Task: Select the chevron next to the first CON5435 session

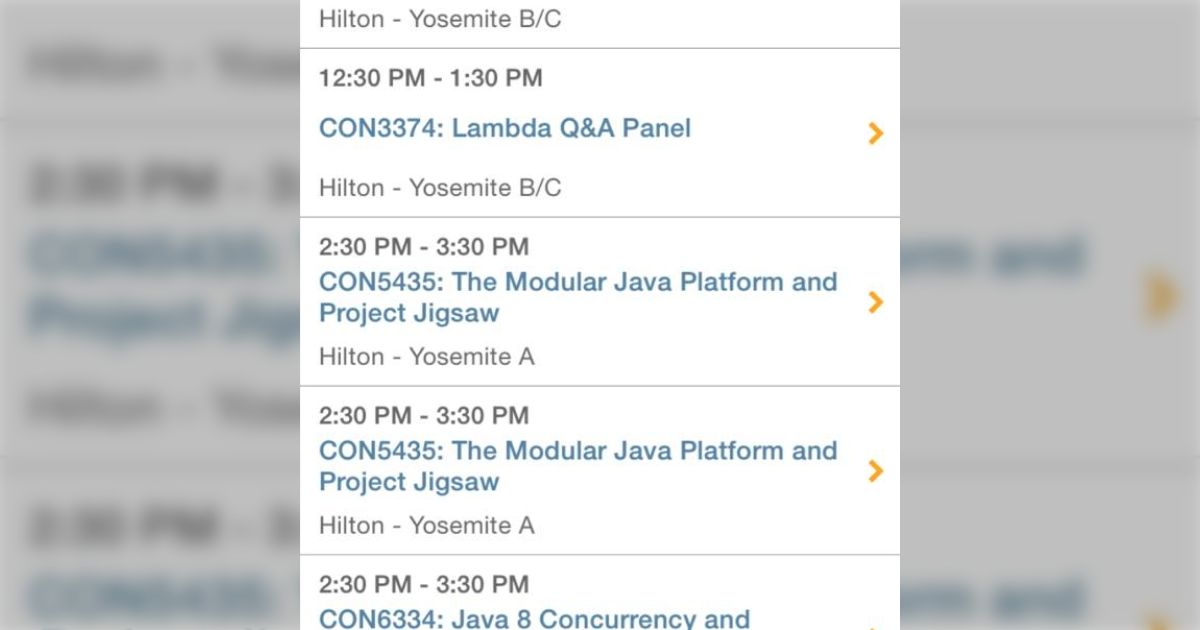Action: (x=875, y=302)
